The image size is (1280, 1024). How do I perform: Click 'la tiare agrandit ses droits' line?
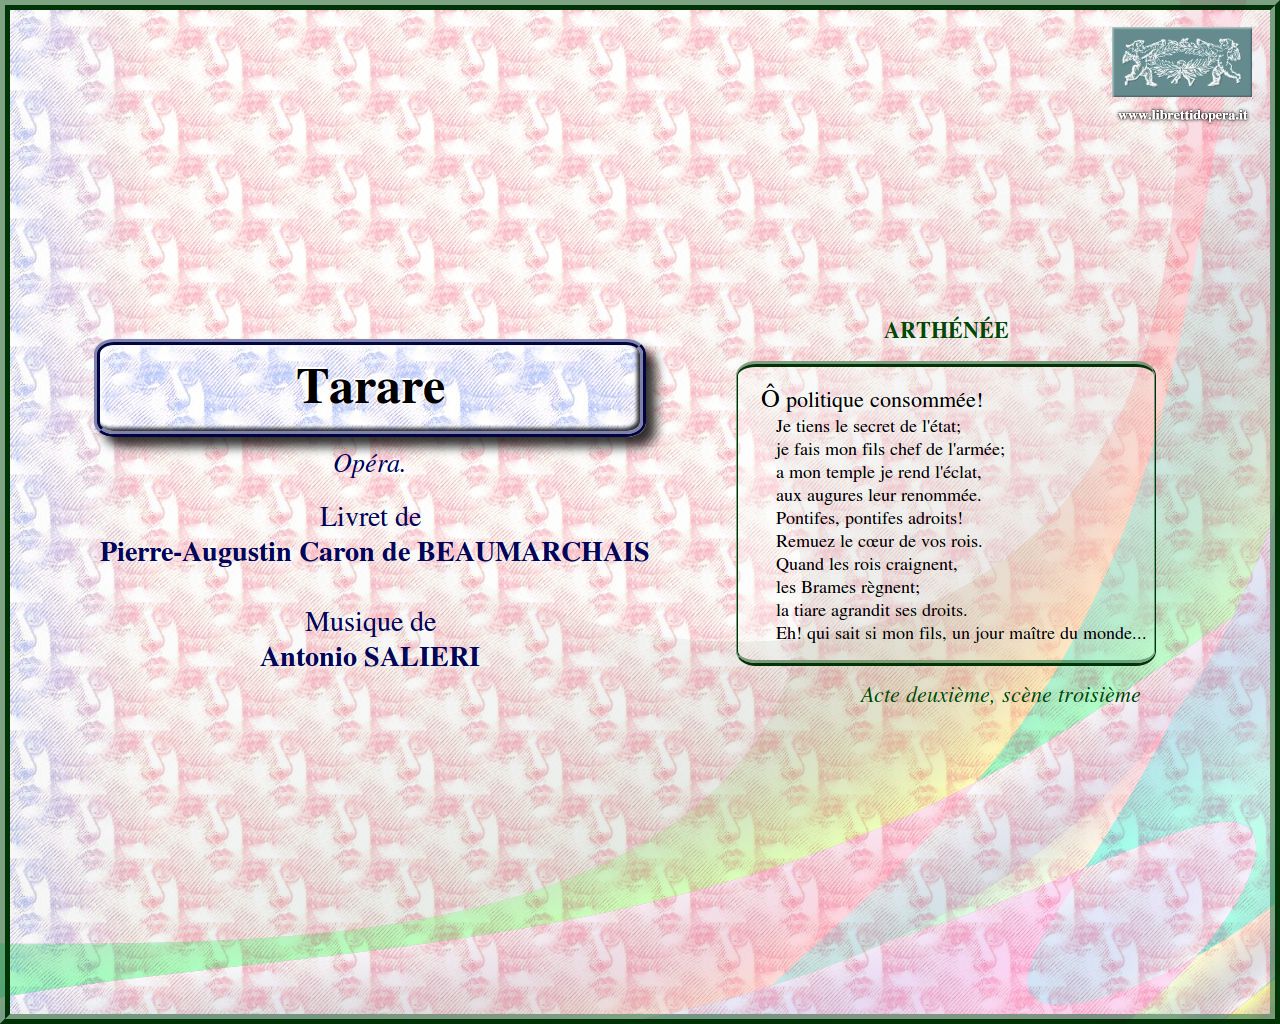click(871, 611)
